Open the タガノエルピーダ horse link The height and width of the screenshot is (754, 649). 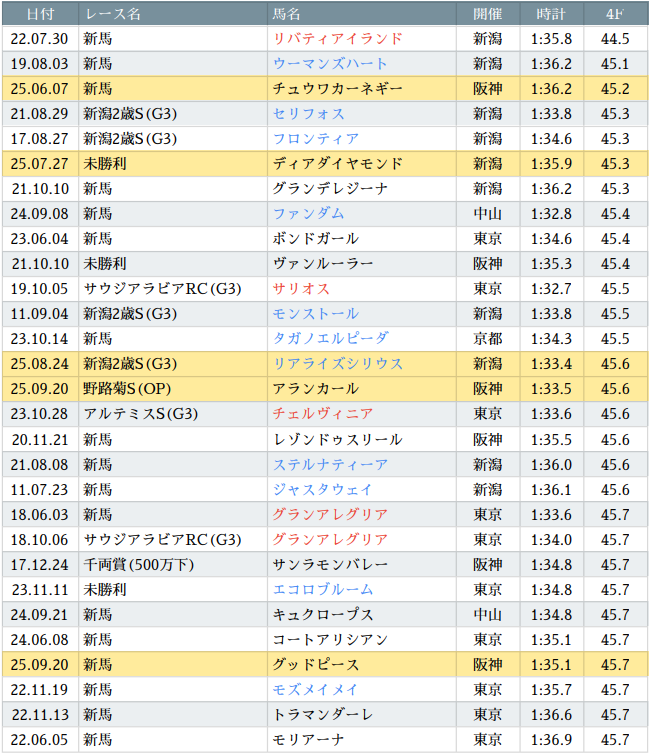(x=331, y=339)
